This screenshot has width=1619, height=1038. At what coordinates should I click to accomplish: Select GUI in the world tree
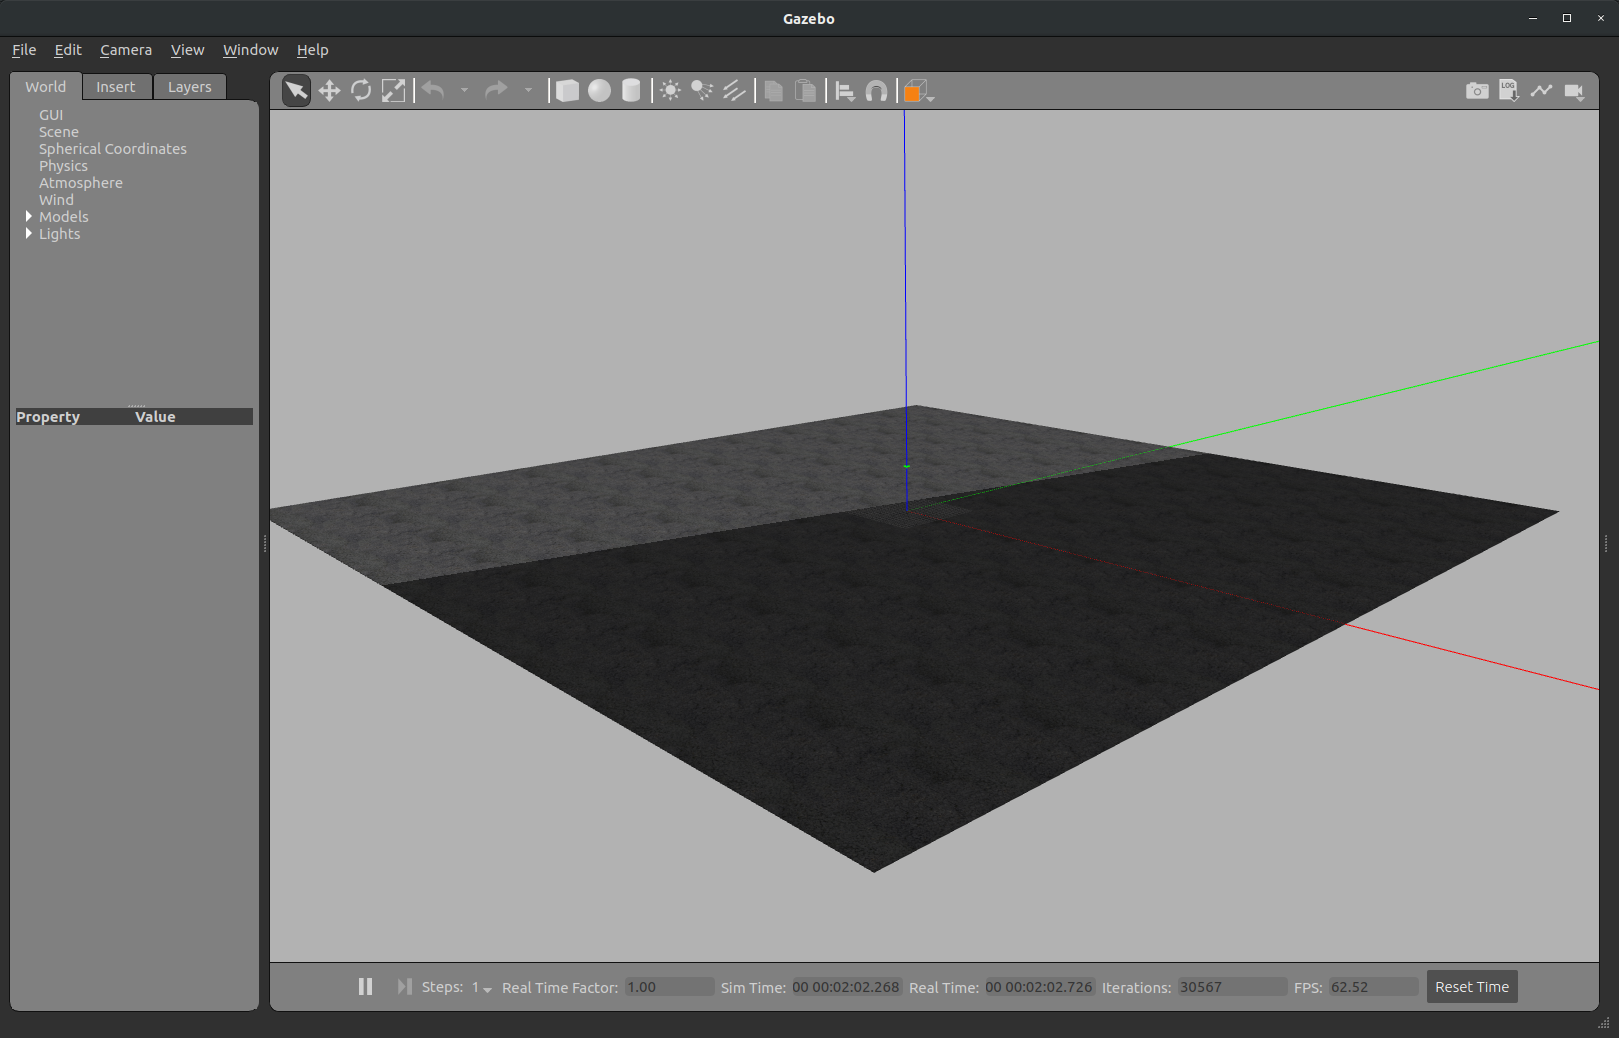coord(51,115)
